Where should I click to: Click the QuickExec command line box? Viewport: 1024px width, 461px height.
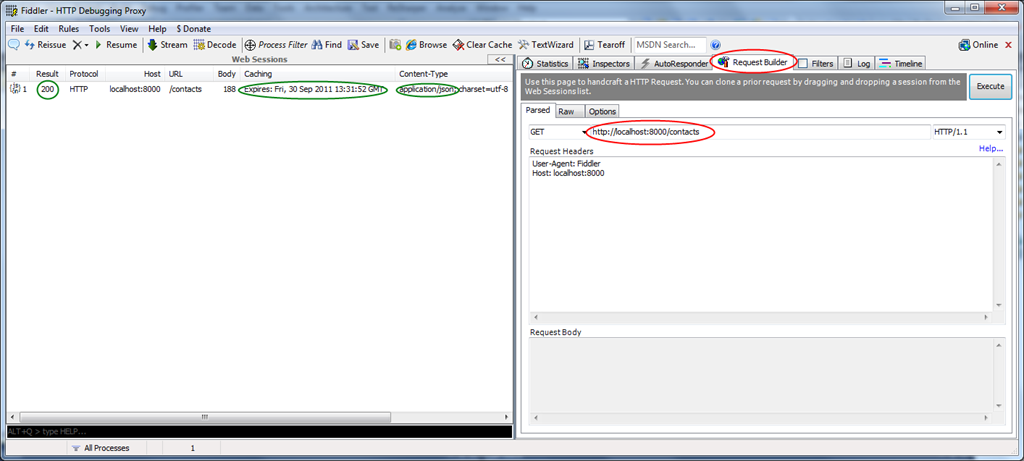(259, 432)
